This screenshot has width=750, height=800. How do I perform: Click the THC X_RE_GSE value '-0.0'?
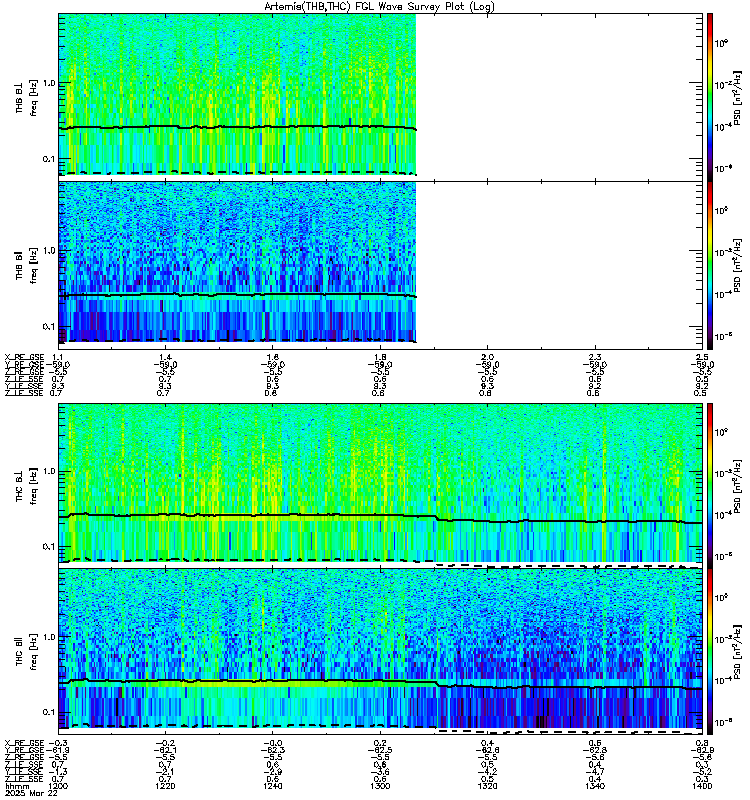coord(272,743)
